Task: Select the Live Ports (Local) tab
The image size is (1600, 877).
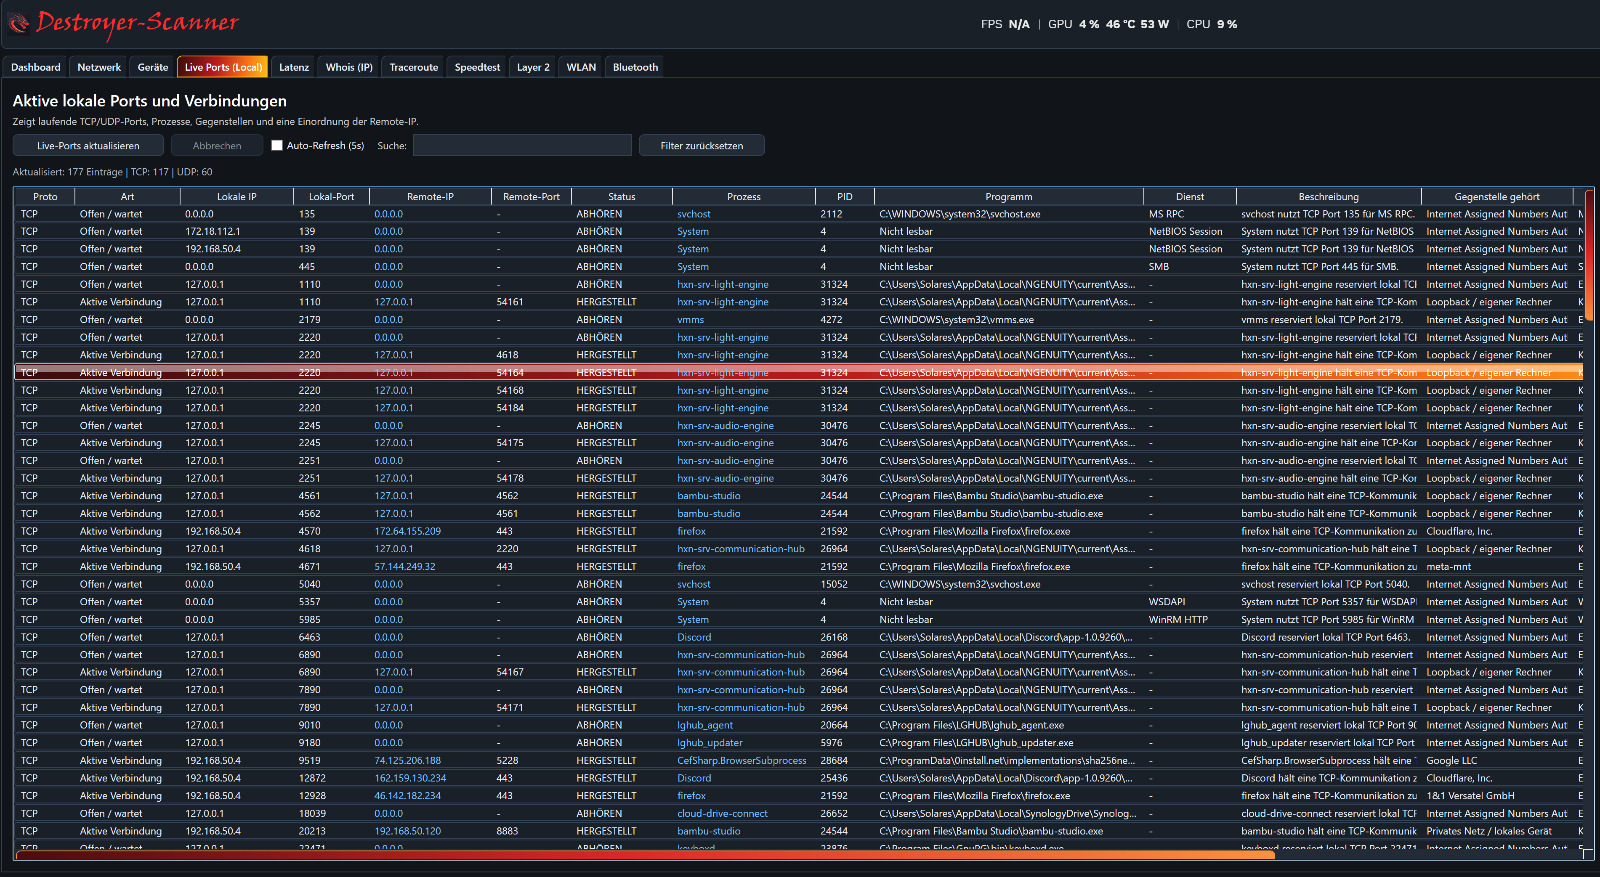Action: [223, 67]
